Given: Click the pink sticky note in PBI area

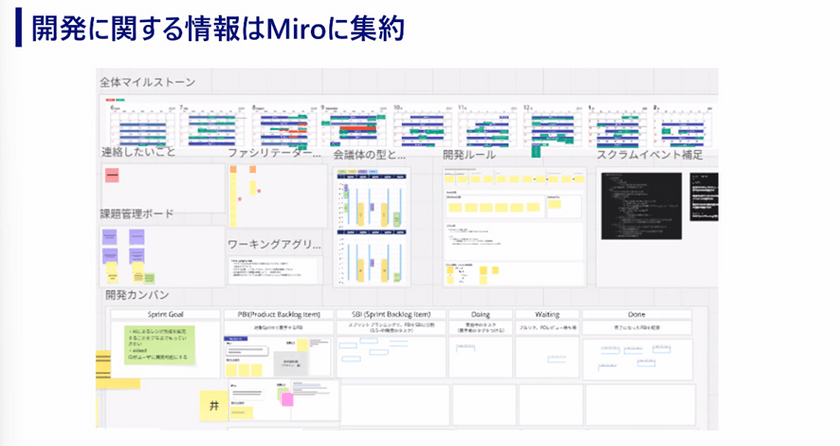Looking at the screenshot, I should click(287, 399).
